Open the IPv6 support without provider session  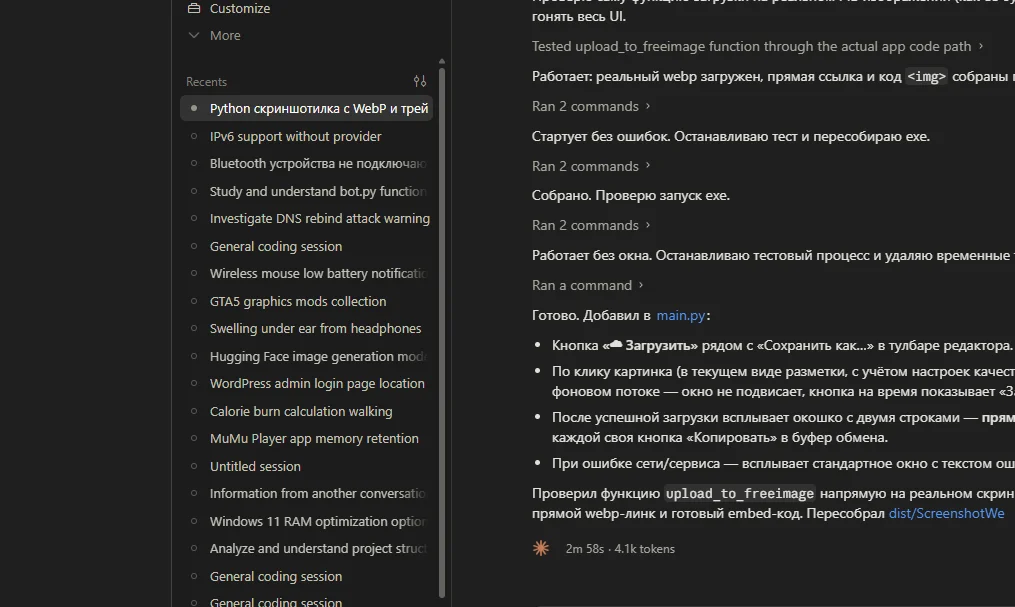coord(306,136)
